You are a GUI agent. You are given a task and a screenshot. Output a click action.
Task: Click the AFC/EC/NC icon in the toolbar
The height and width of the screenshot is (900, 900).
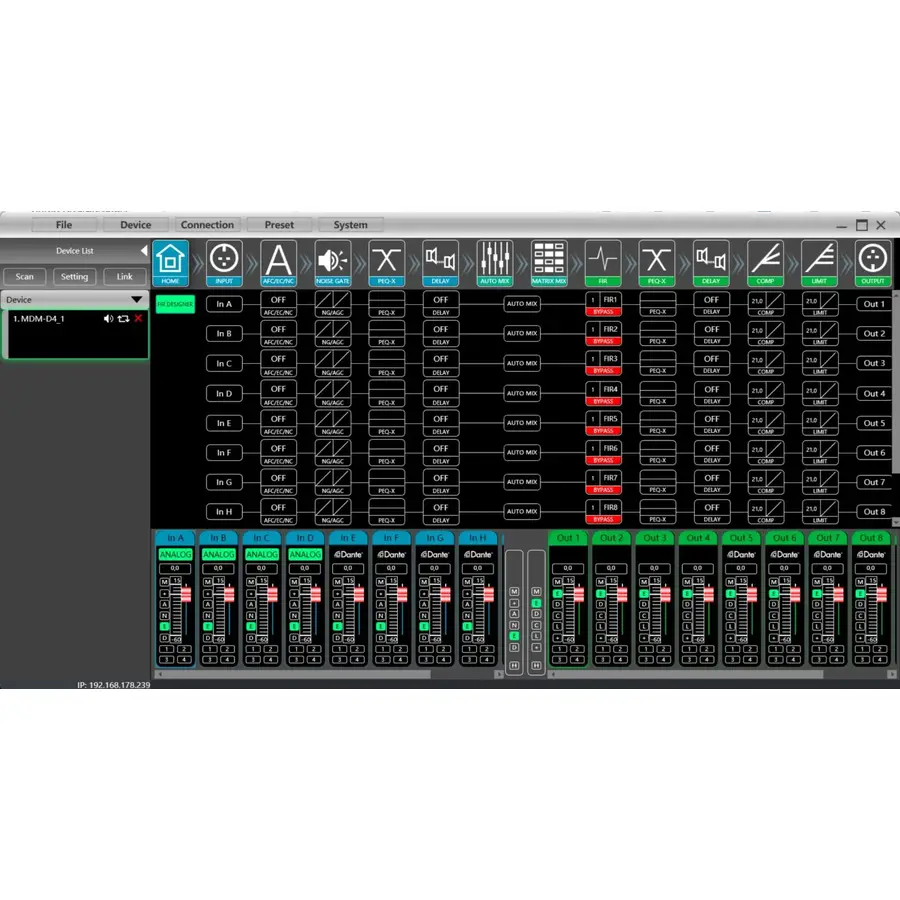(278, 260)
